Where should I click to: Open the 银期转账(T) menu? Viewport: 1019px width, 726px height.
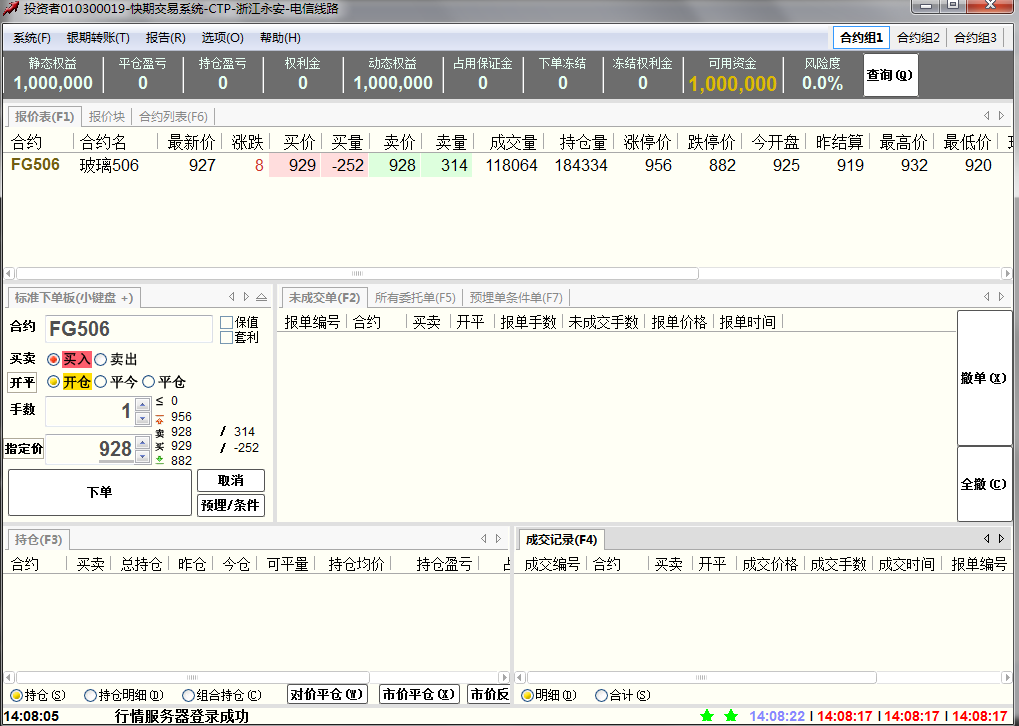coord(98,38)
